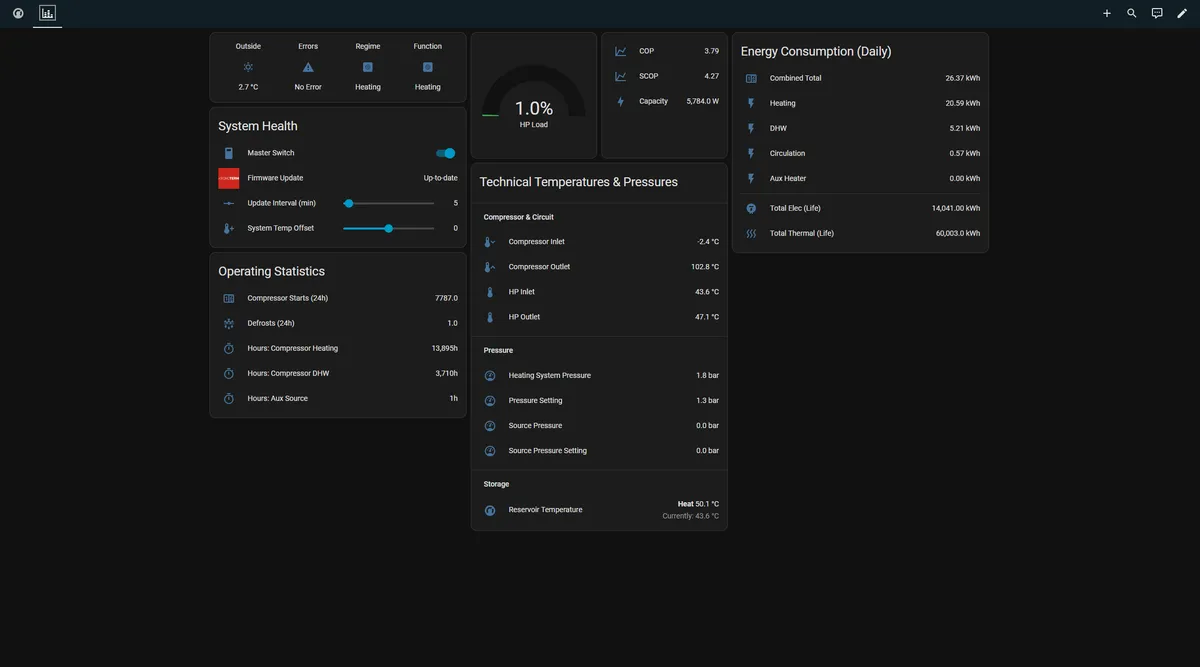1200x667 pixels.
Task: Click the Aux Heater energy lightning icon
Action: (x=751, y=178)
